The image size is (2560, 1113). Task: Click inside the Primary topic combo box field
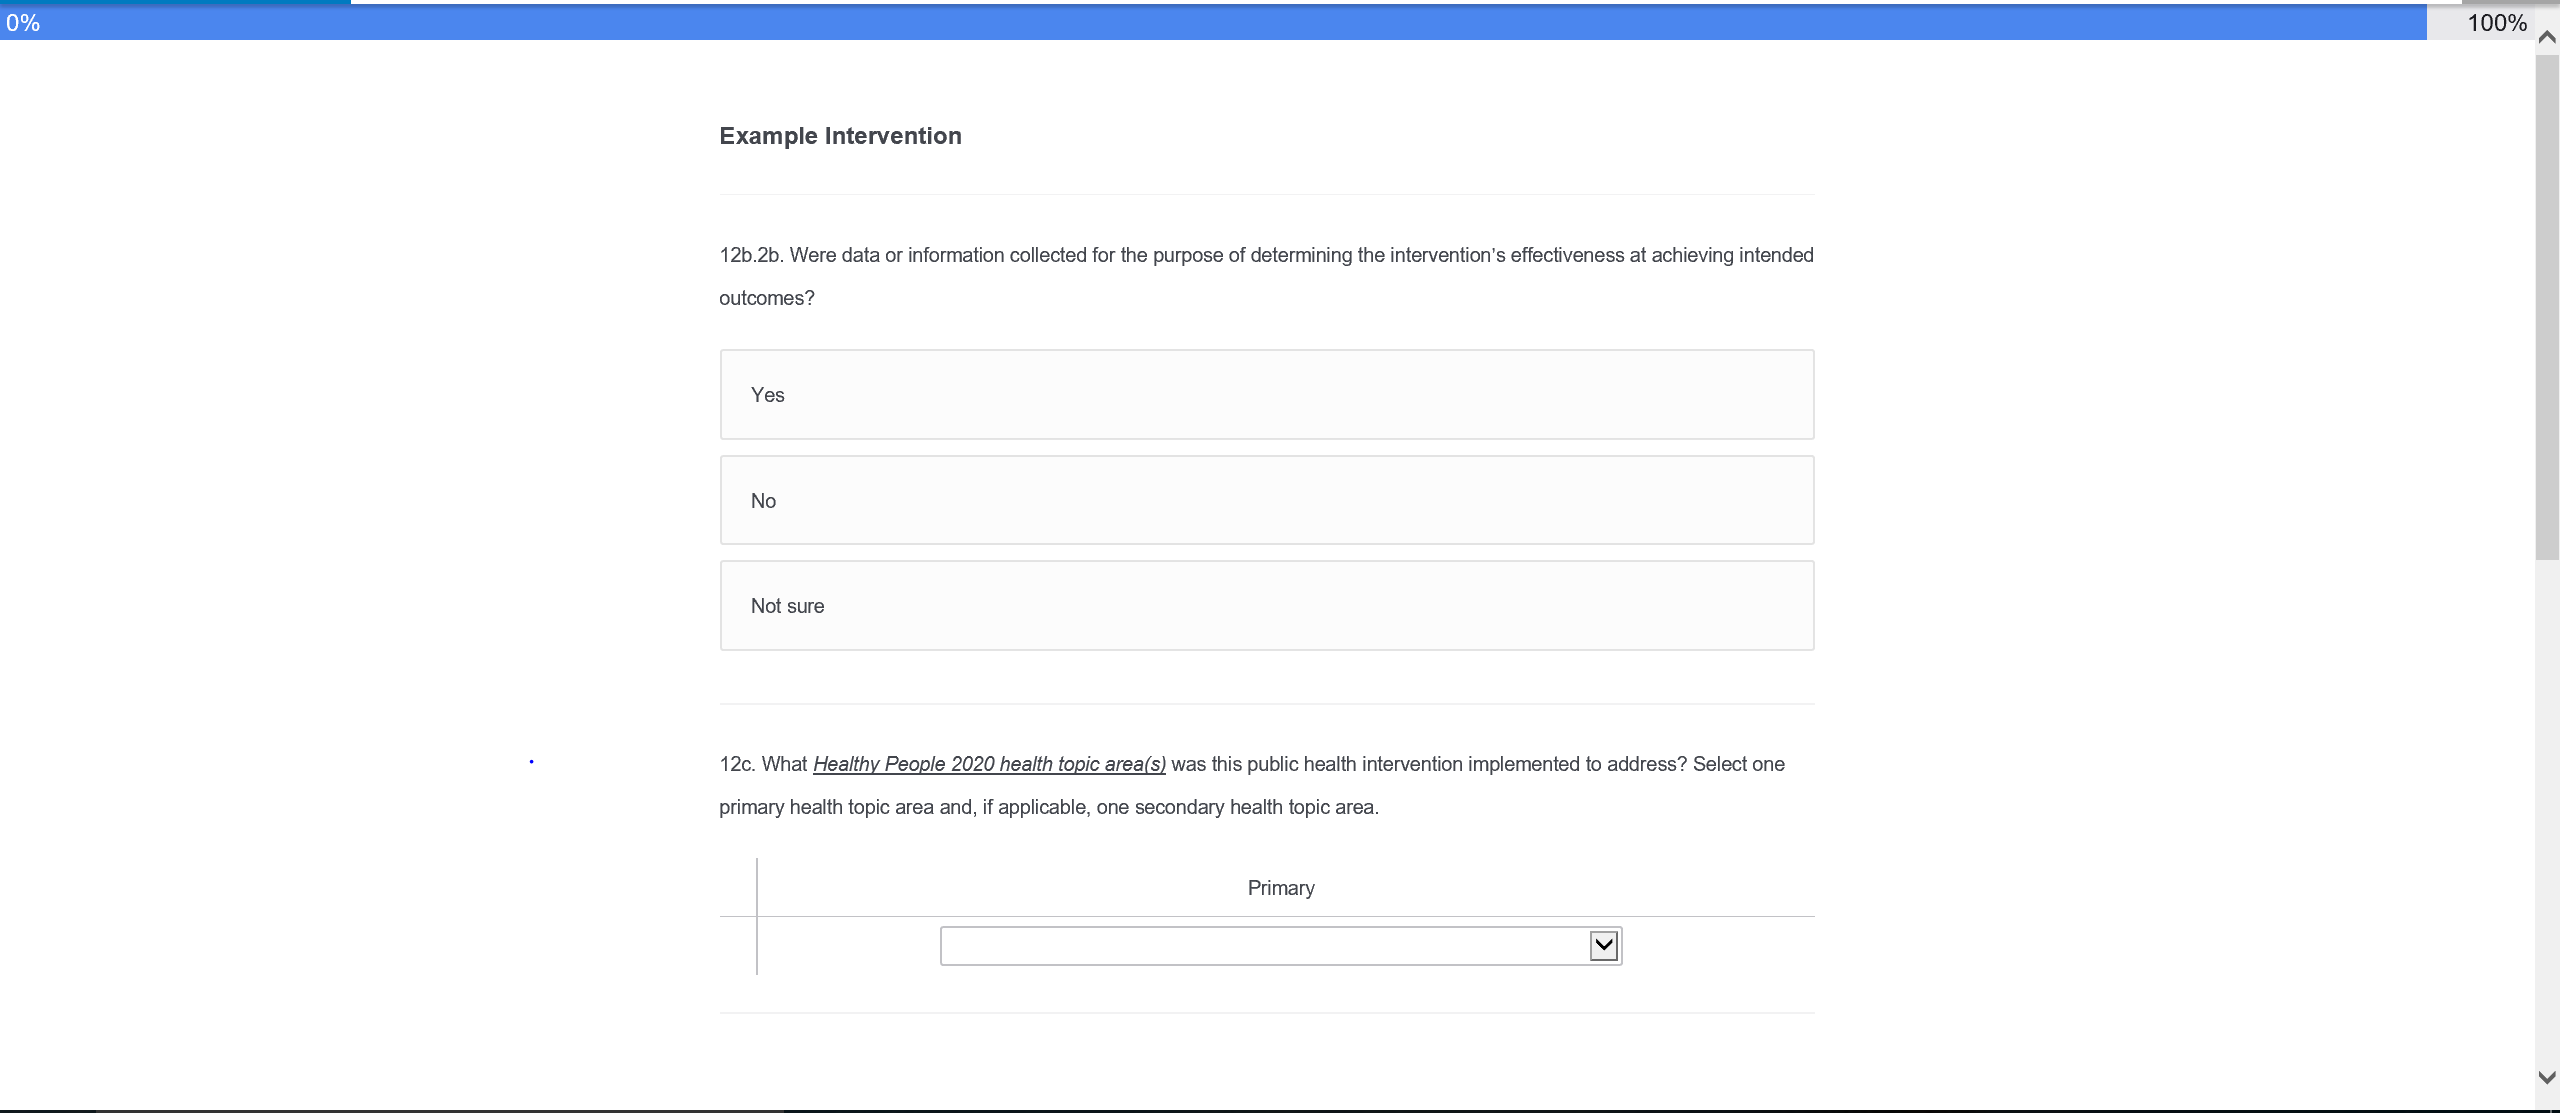(x=1262, y=946)
